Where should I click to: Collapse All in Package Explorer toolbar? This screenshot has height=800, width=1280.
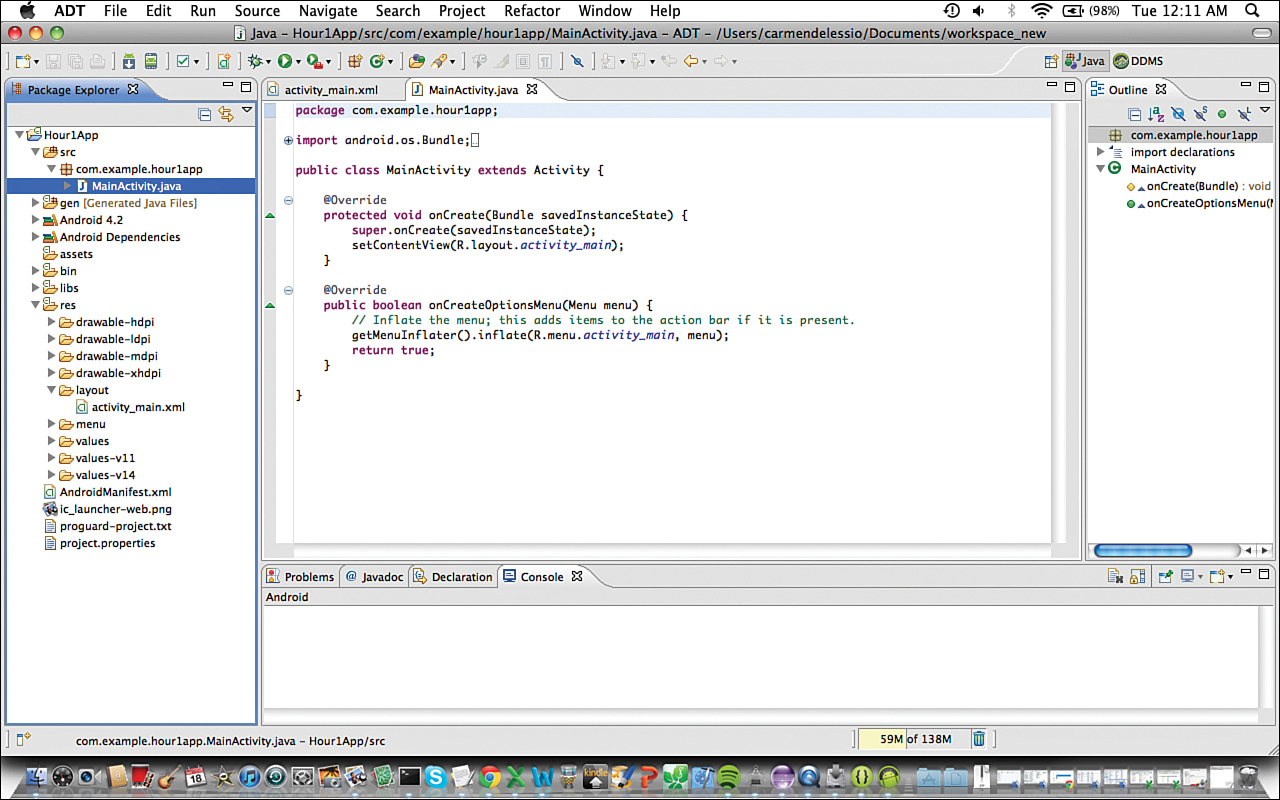tap(205, 114)
